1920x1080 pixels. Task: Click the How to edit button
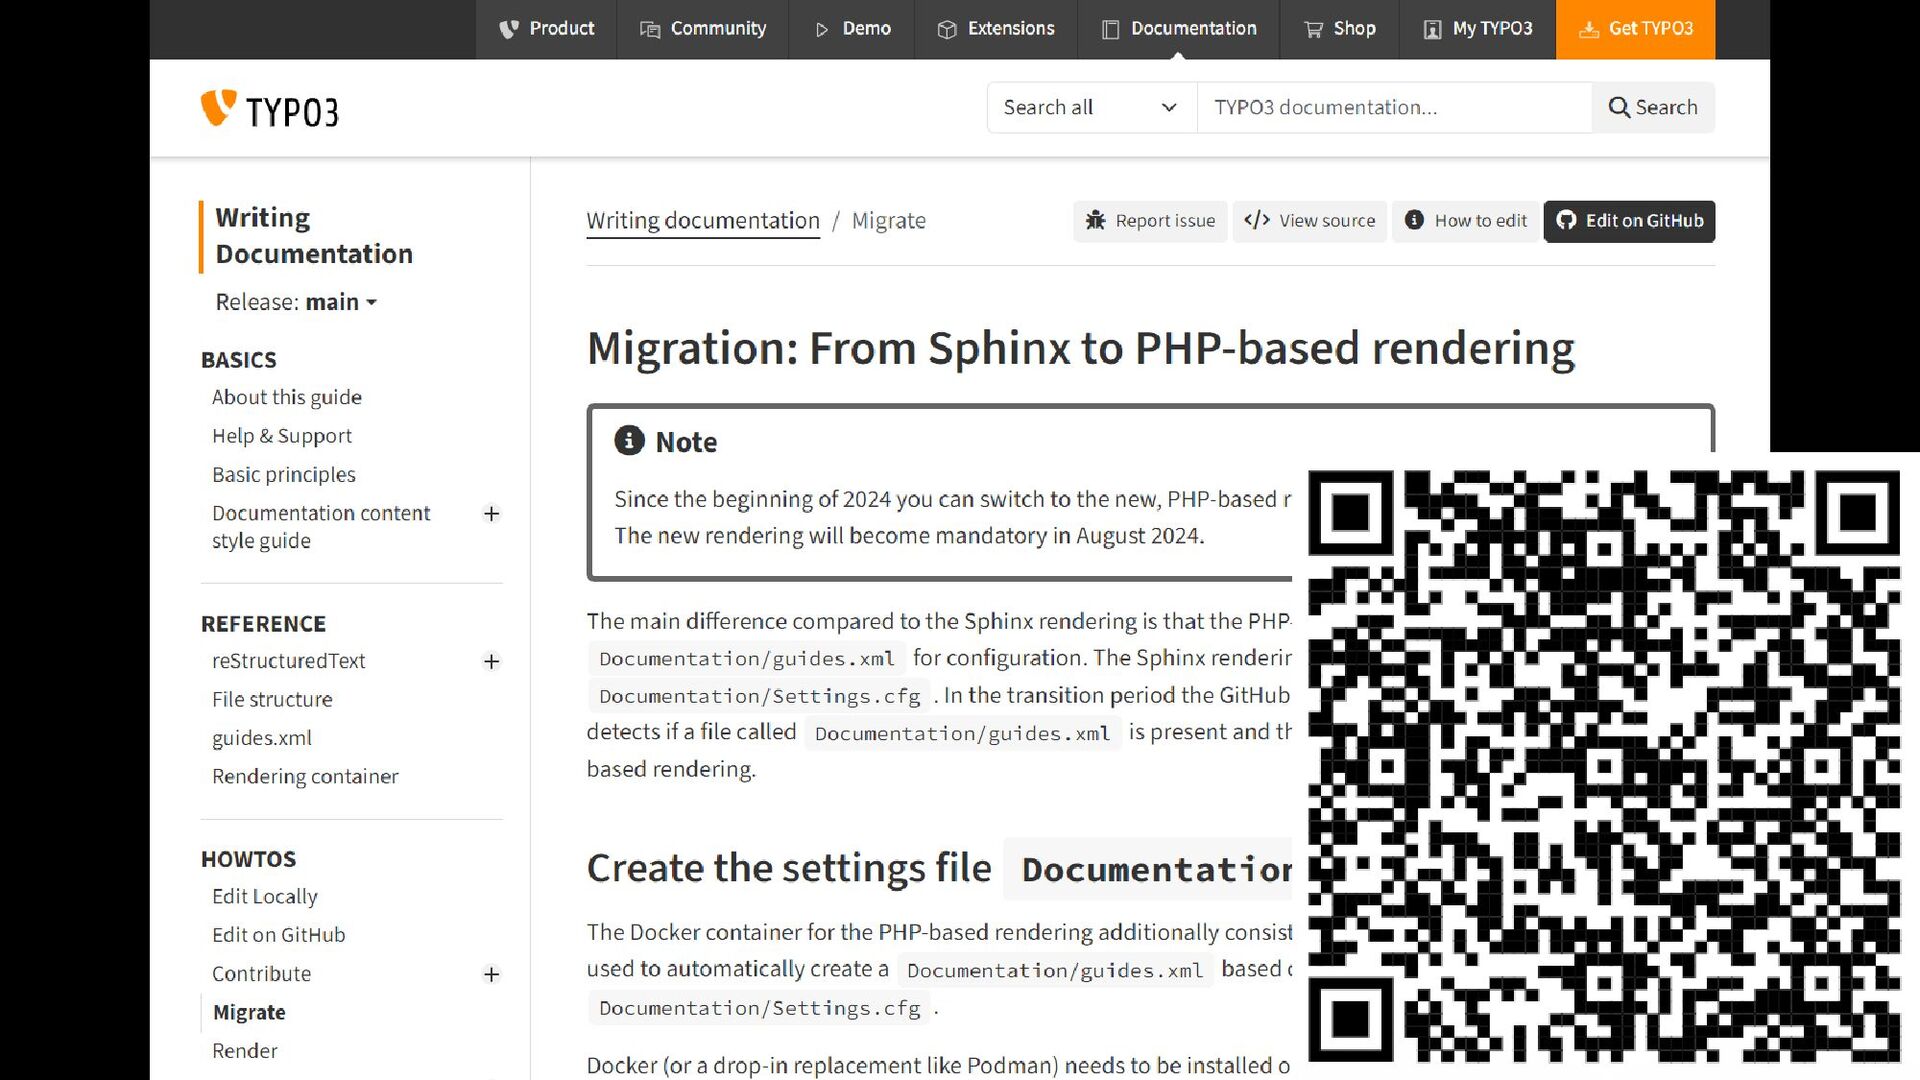[x=1466, y=220]
